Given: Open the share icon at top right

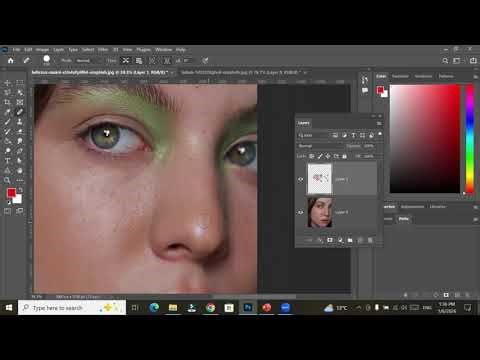Looking at the screenshot, I should tap(473, 61).
